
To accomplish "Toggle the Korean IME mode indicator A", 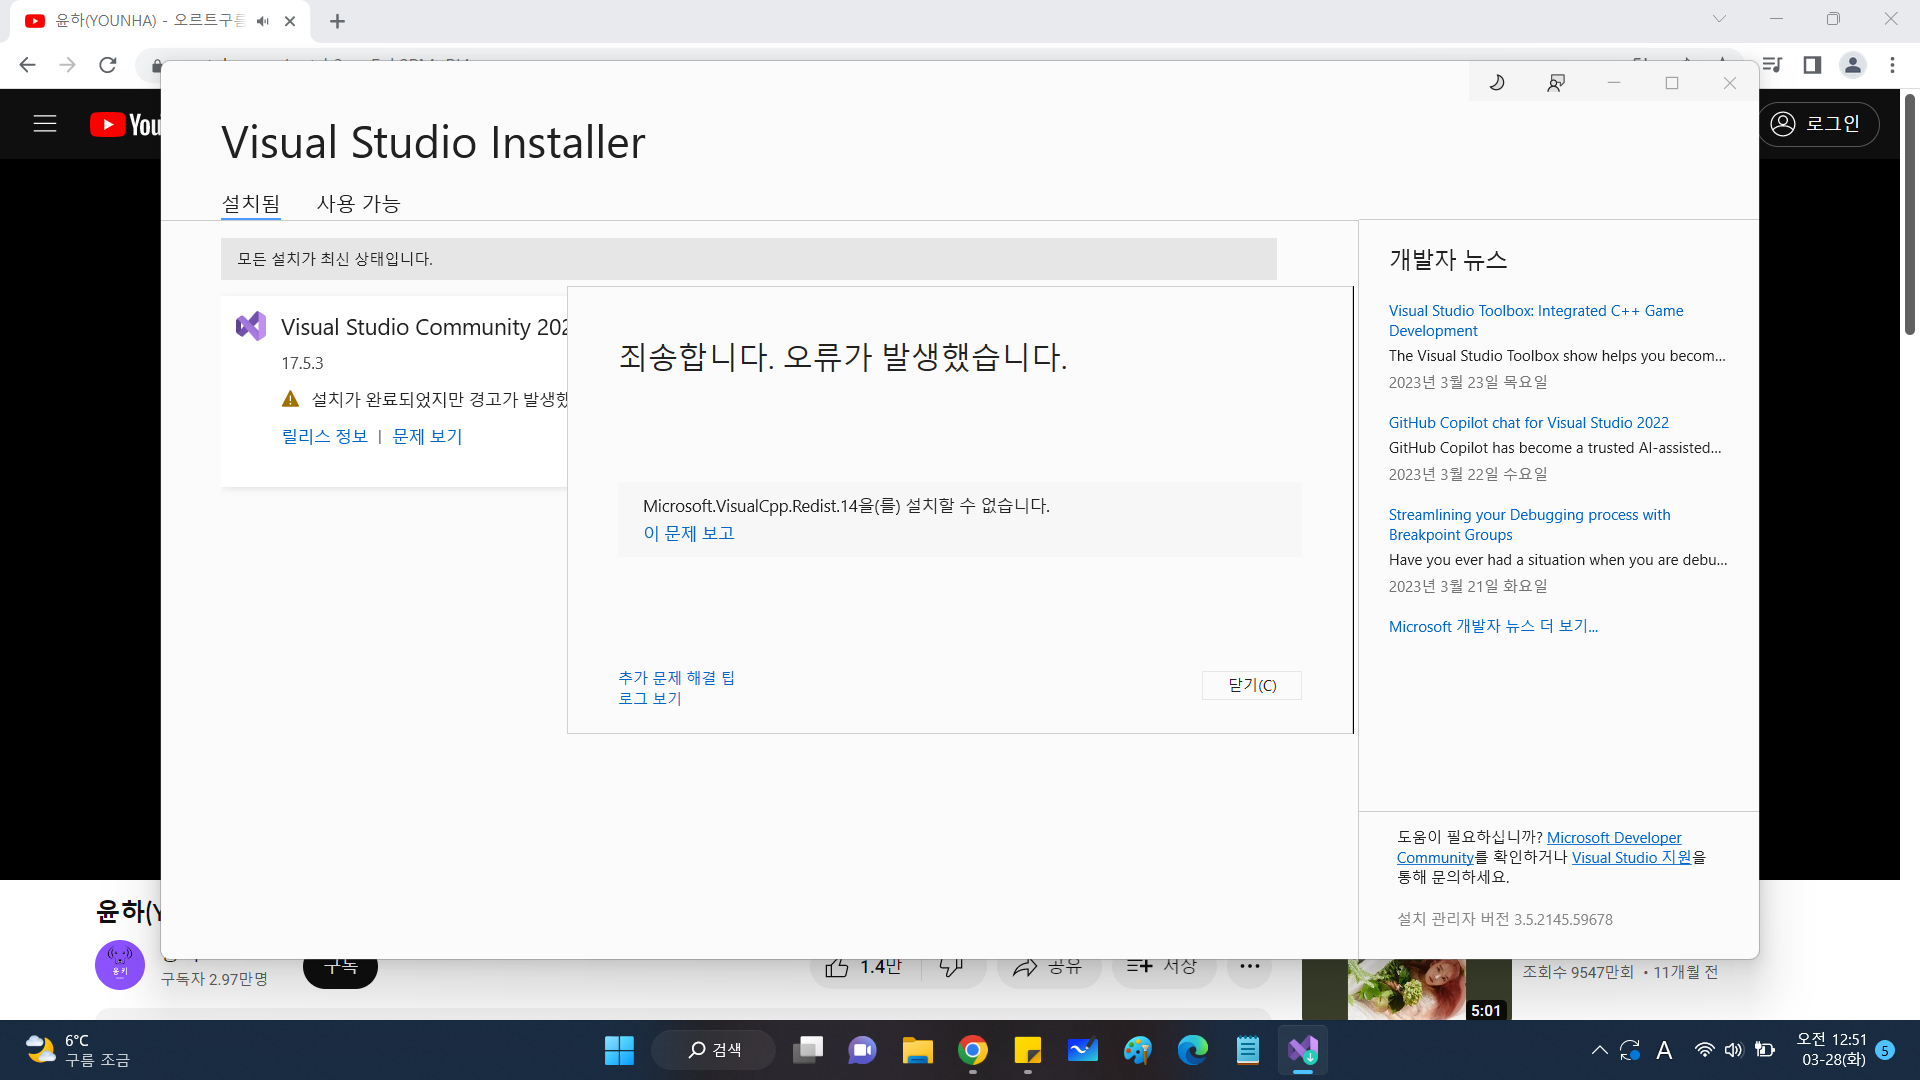I will [x=1664, y=1050].
